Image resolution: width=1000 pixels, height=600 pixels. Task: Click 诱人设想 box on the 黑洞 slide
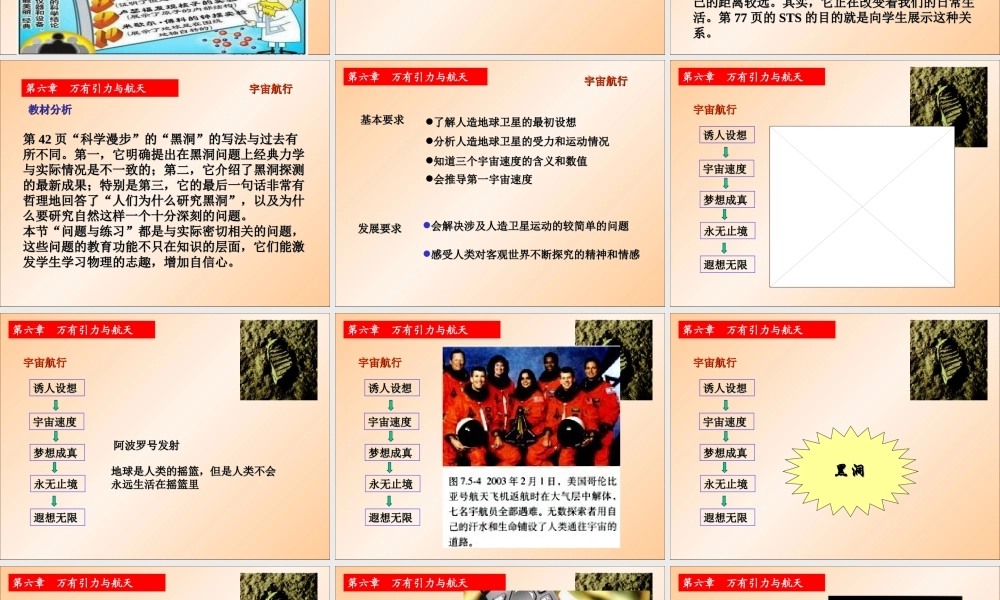[x=725, y=388]
